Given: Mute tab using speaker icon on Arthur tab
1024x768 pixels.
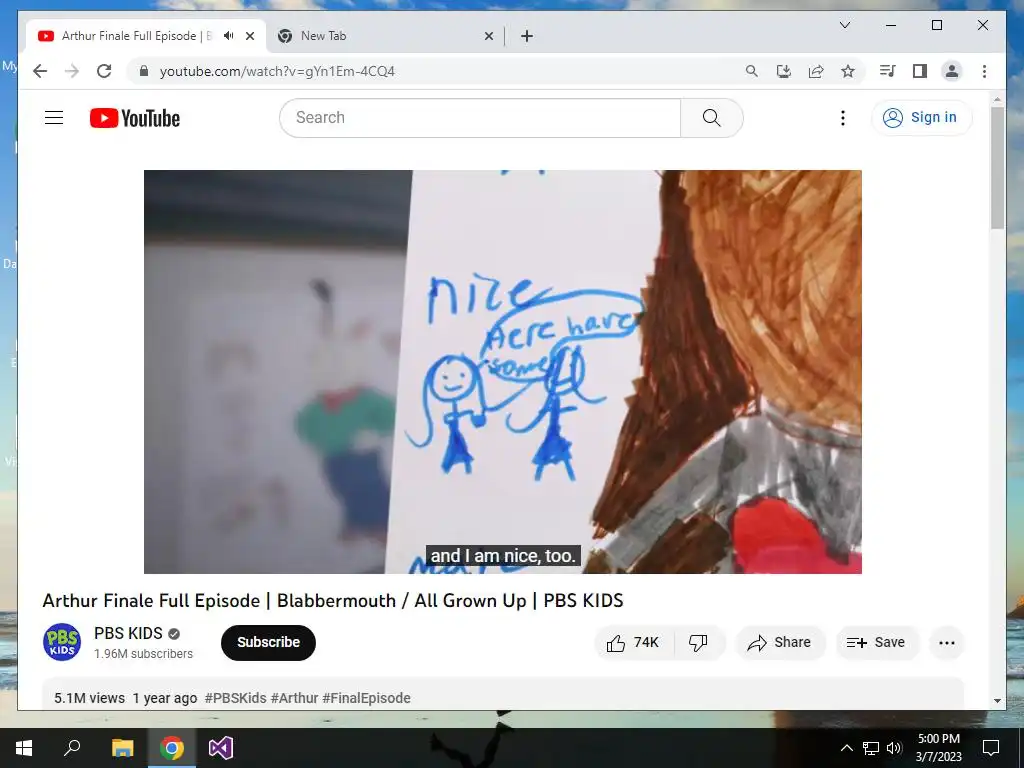Looking at the screenshot, I should pyautogui.click(x=229, y=36).
